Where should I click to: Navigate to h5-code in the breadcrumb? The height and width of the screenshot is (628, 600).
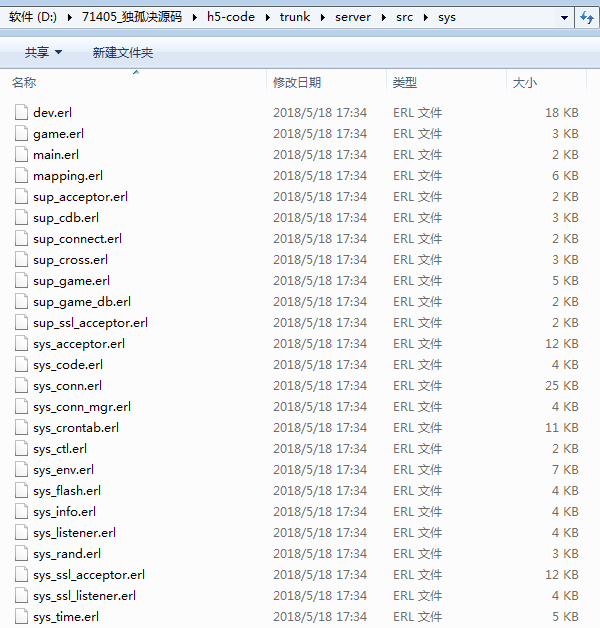coord(237,17)
